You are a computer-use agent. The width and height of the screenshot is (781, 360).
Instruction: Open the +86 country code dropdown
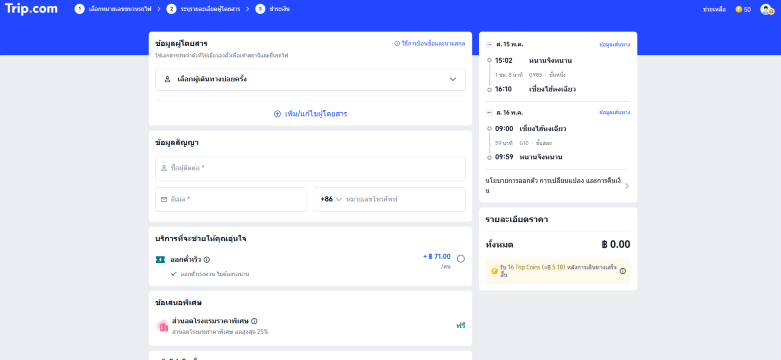[x=331, y=199]
